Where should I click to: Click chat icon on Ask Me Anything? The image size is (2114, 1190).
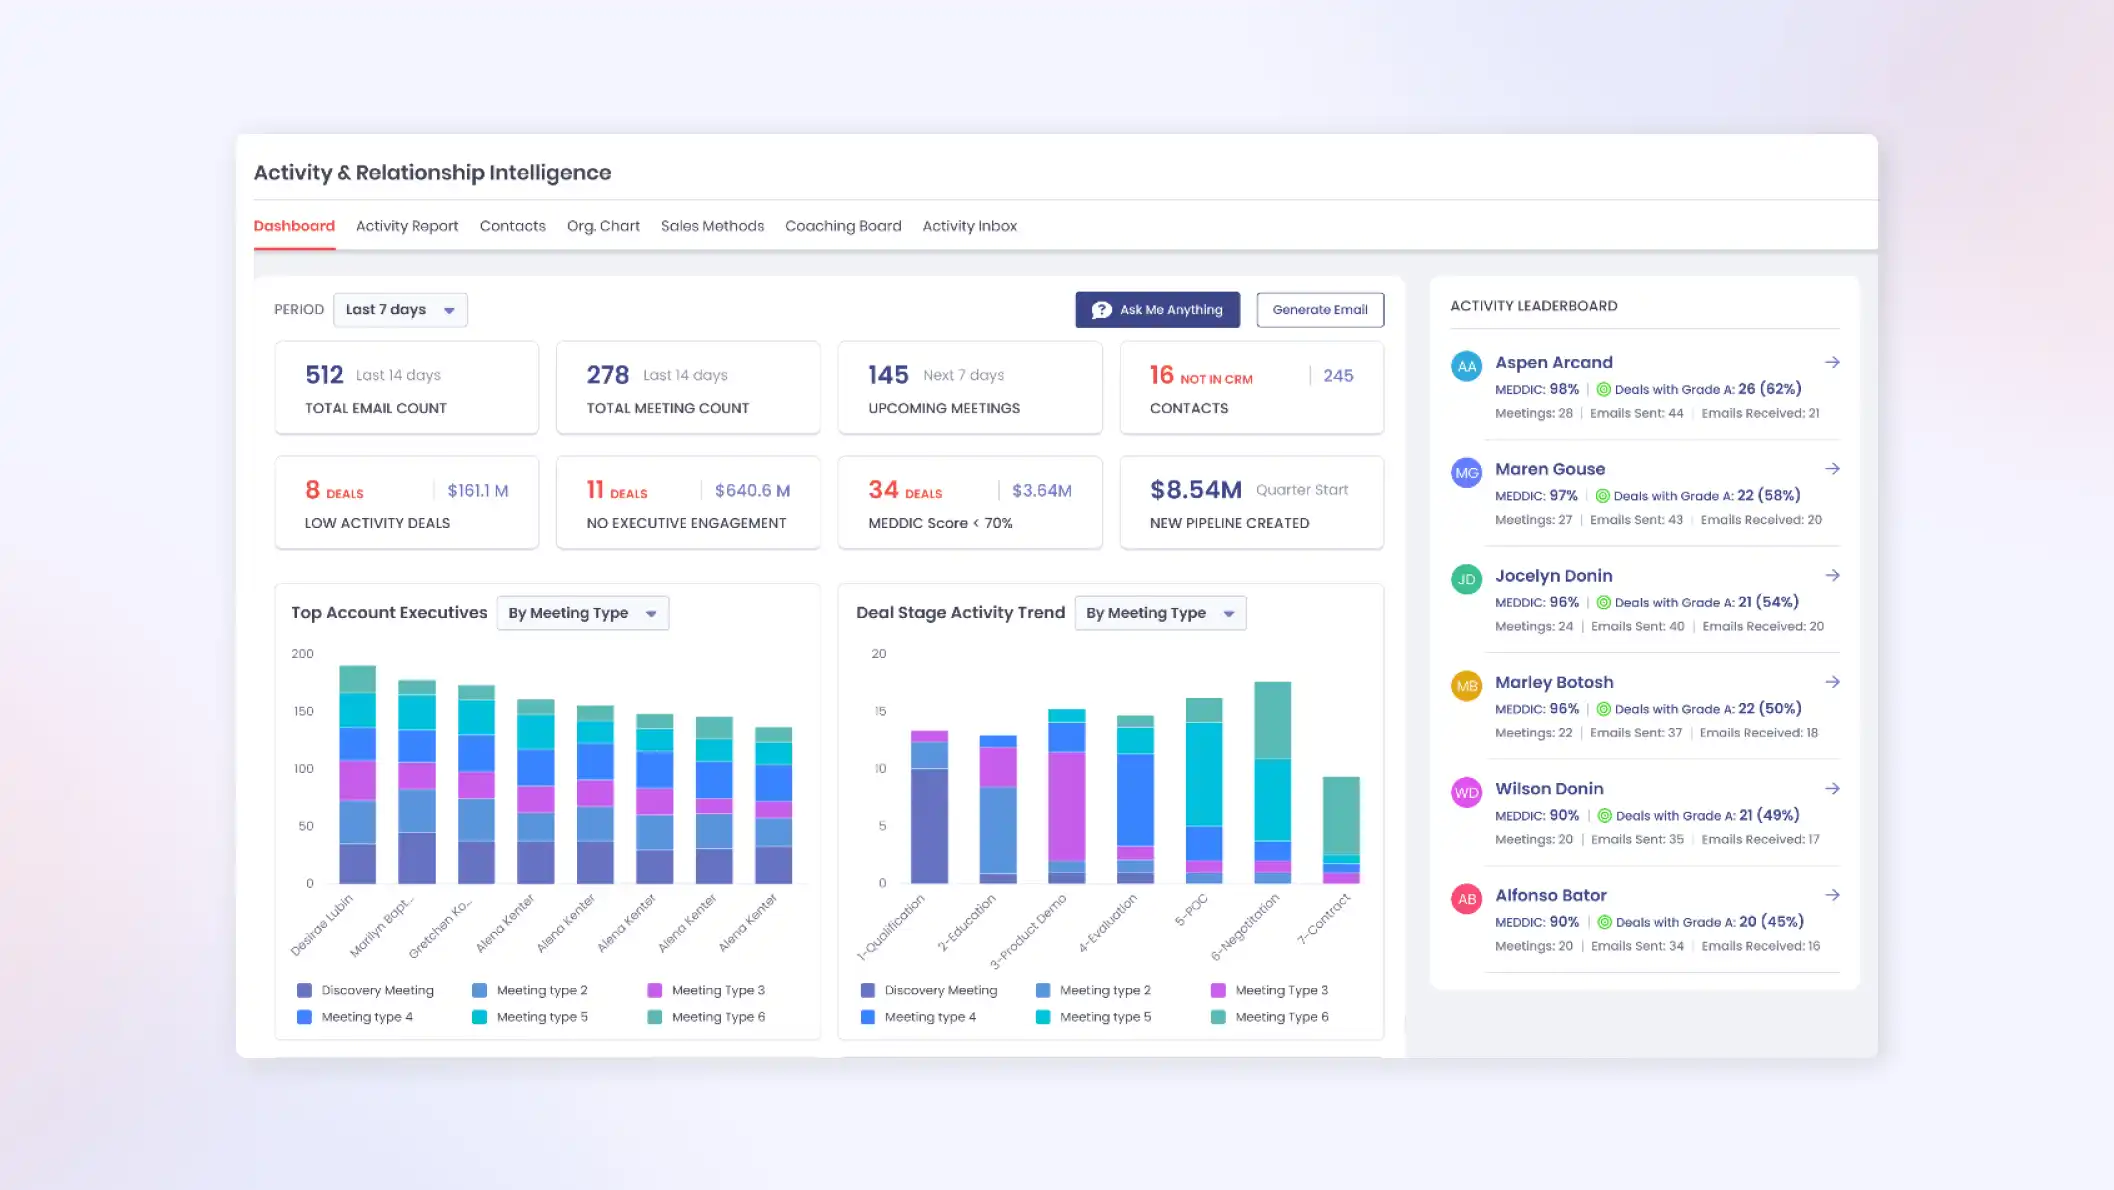[1101, 310]
